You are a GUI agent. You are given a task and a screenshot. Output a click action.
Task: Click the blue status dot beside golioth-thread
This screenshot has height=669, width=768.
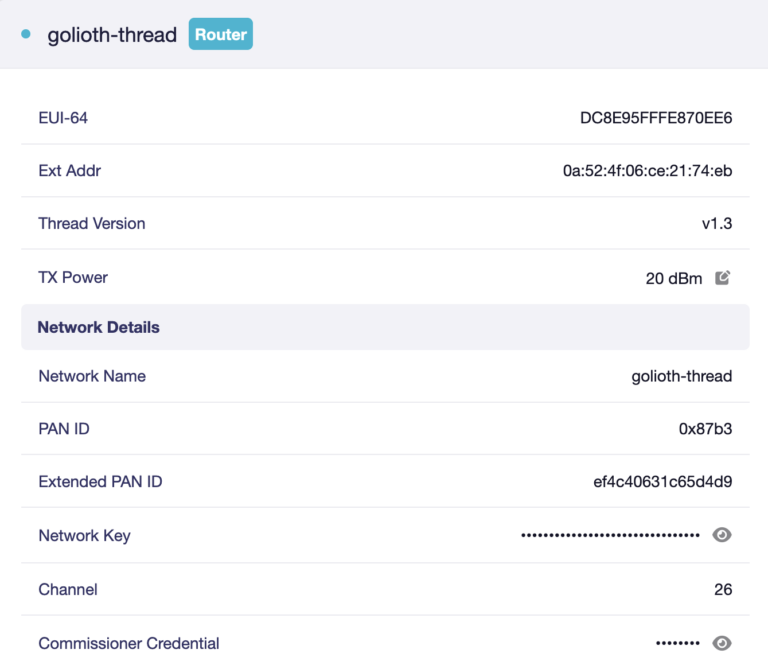pyautogui.click(x=26, y=34)
